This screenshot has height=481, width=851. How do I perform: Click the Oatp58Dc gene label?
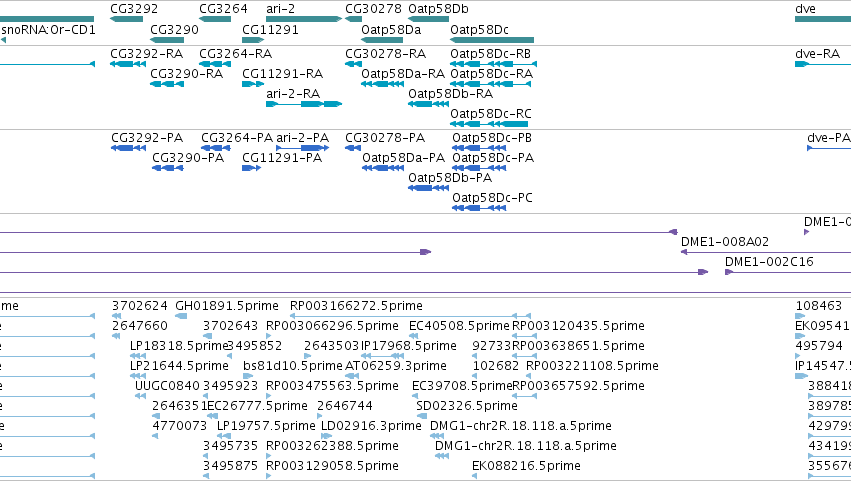(479, 29)
